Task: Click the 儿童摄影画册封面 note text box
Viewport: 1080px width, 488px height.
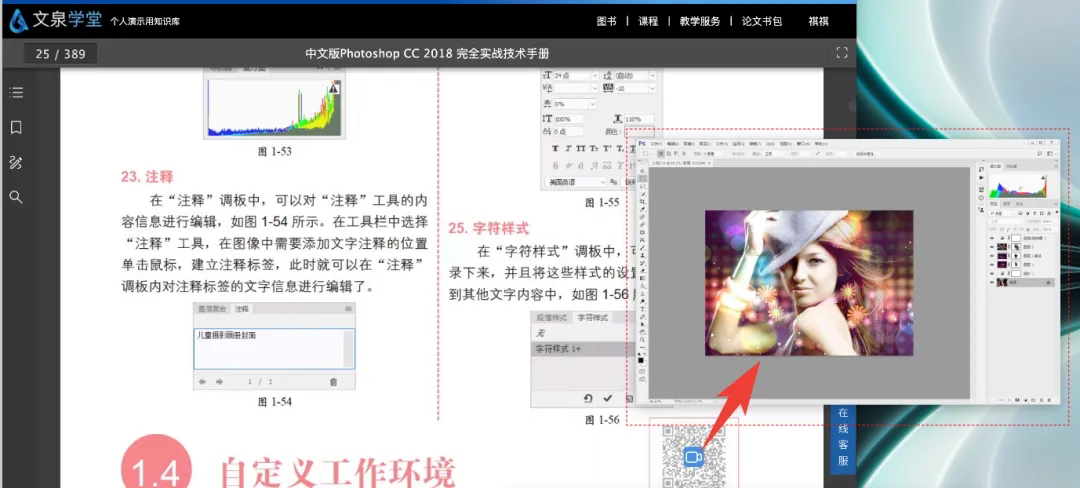Action: point(274,348)
